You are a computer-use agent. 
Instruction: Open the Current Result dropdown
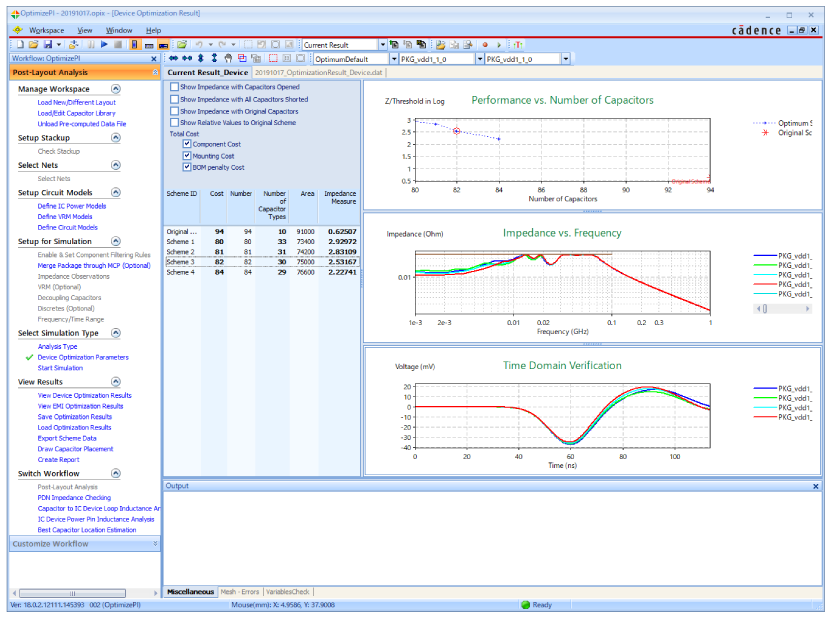pyautogui.click(x=382, y=45)
